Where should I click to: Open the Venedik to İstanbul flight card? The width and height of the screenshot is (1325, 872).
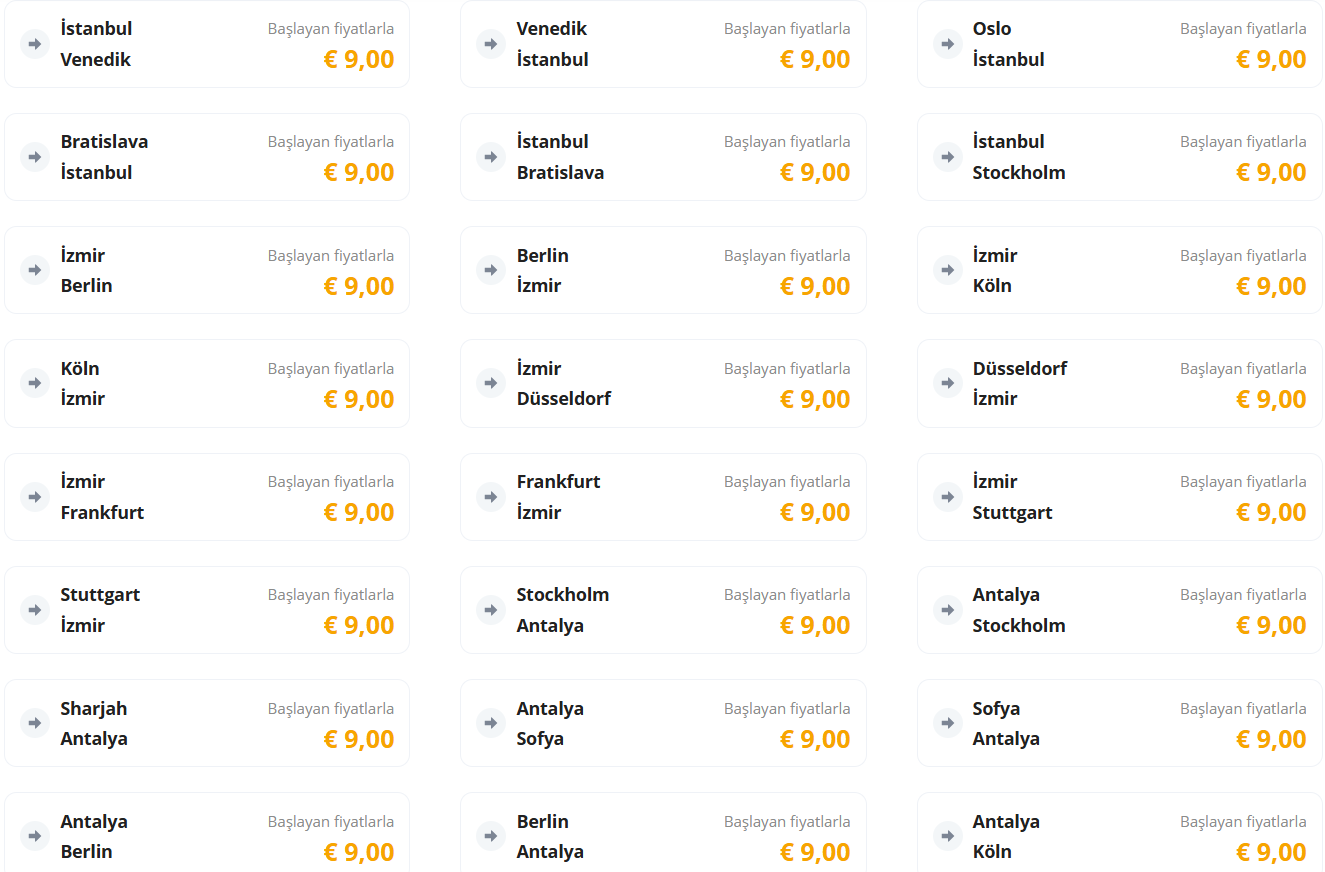pyautogui.click(x=662, y=44)
